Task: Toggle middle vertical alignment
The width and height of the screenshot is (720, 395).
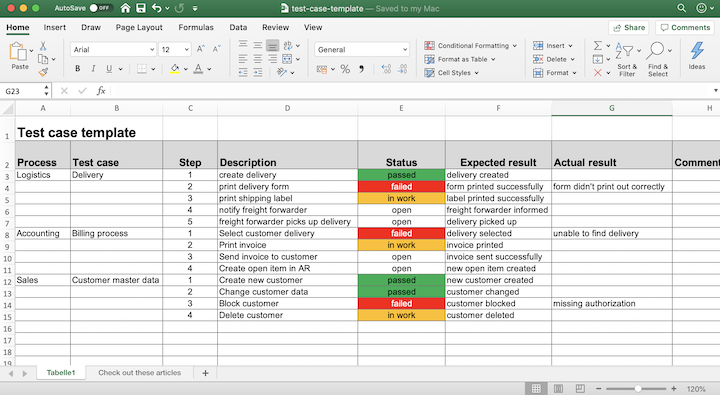Action: click(x=258, y=45)
